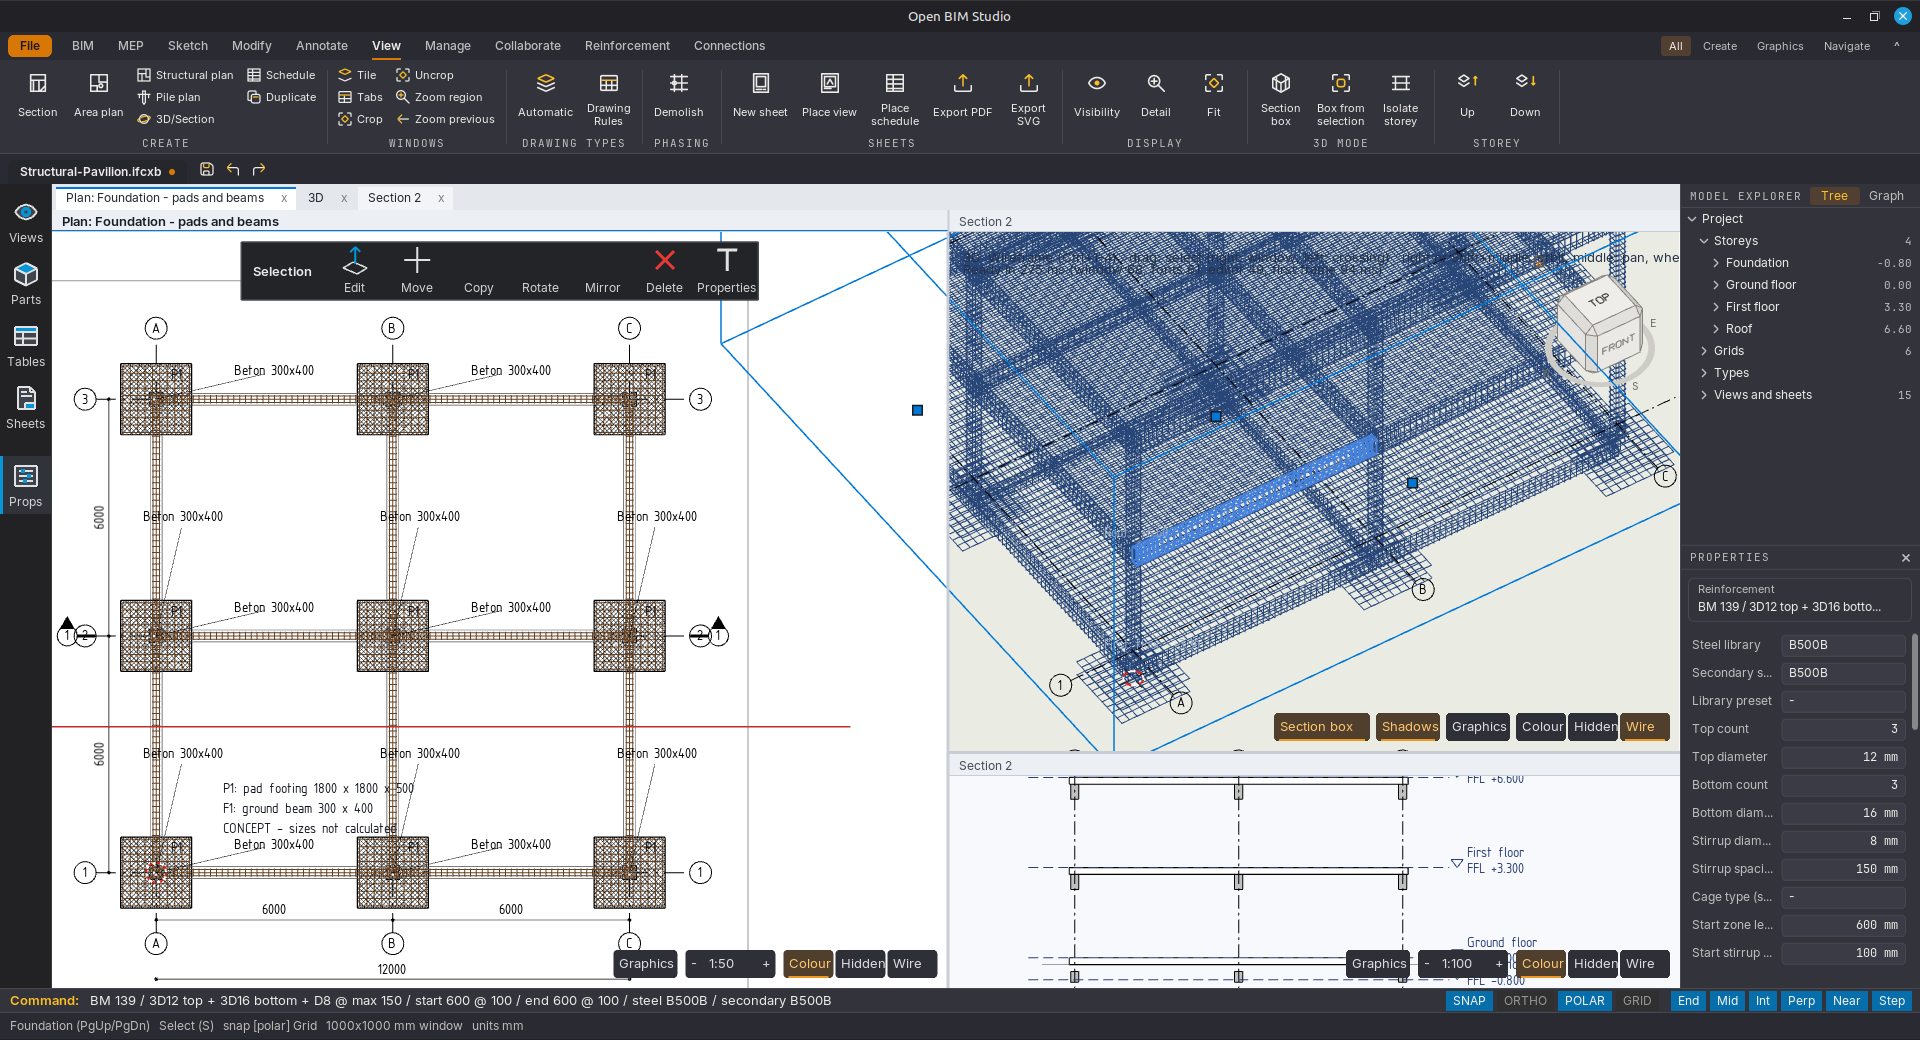
Task: Click Export PDF in the ribbon
Action: pos(962,95)
